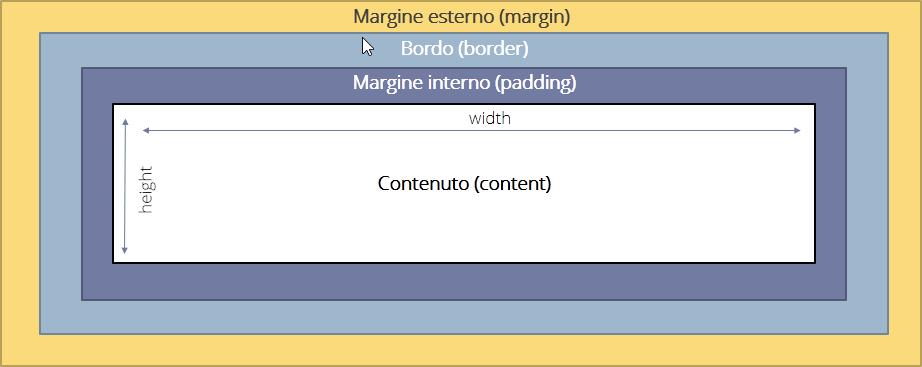
Task: Click the 'width' label
Action: pyautogui.click(x=490, y=118)
